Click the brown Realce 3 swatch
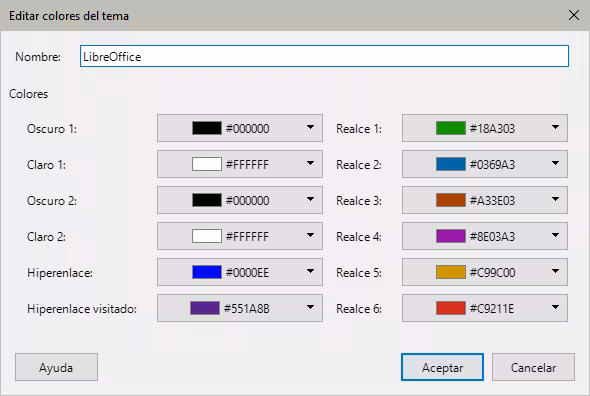Image resolution: width=590 pixels, height=396 pixels. [451, 200]
